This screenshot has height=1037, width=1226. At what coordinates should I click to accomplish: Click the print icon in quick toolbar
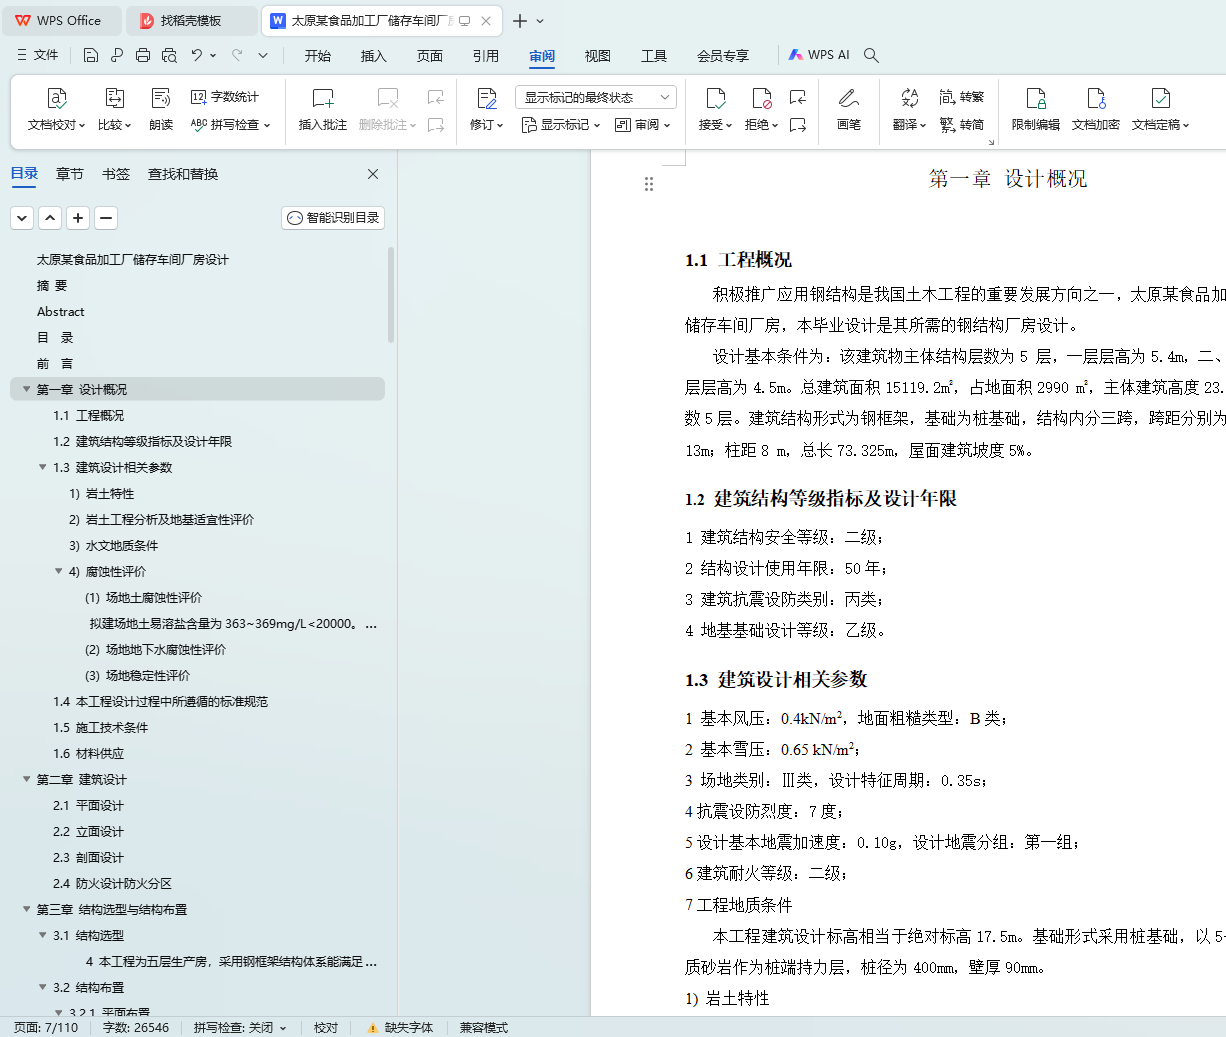pos(143,55)
